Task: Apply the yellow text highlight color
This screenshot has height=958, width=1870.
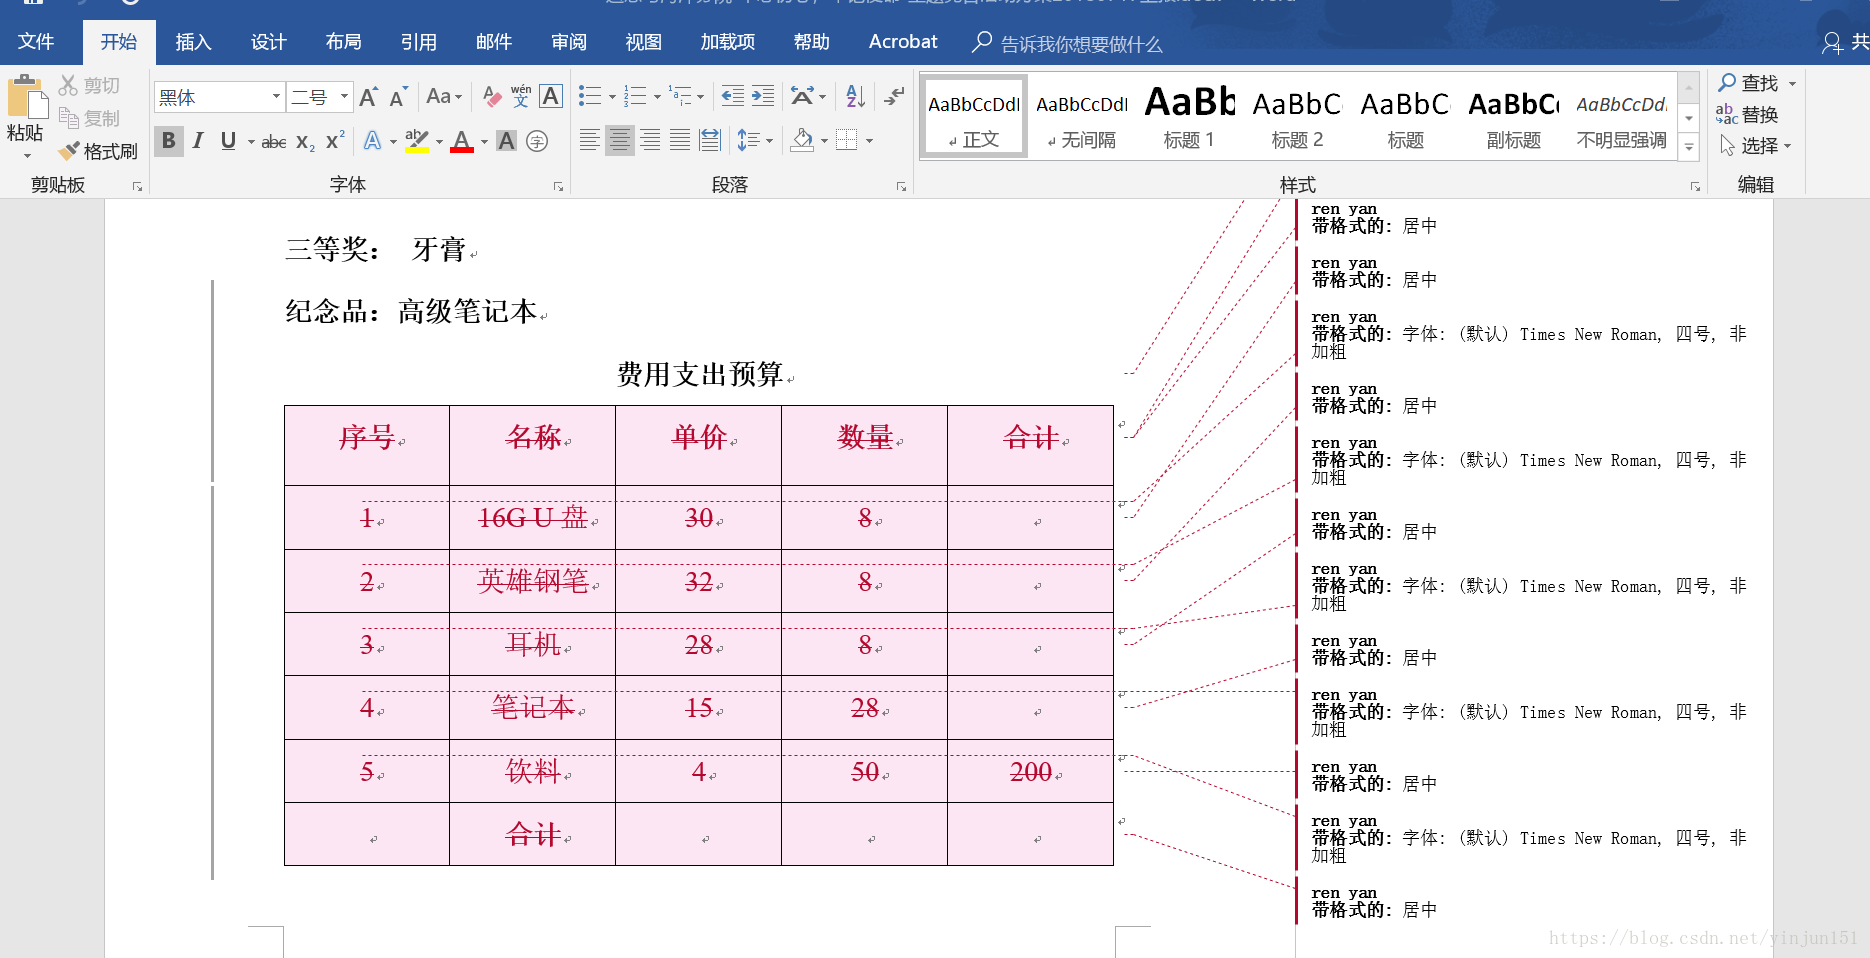Action: (417, 141)
